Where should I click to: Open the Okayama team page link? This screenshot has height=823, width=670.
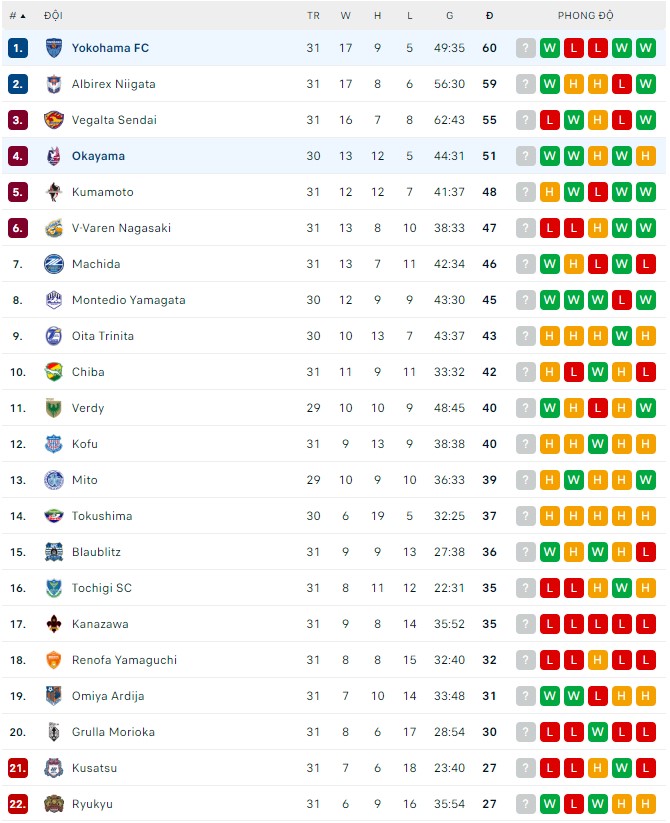[x=98, y=156]
